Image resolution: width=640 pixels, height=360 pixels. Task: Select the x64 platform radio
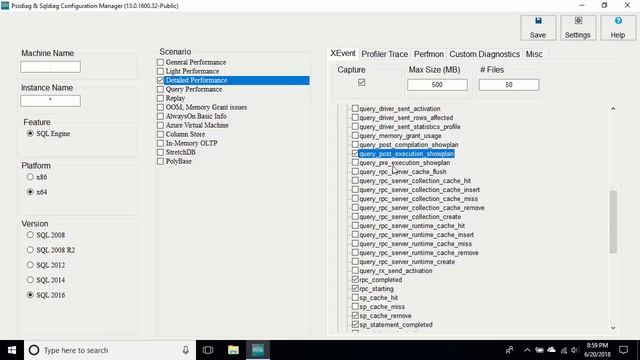[x=30, y=192]
